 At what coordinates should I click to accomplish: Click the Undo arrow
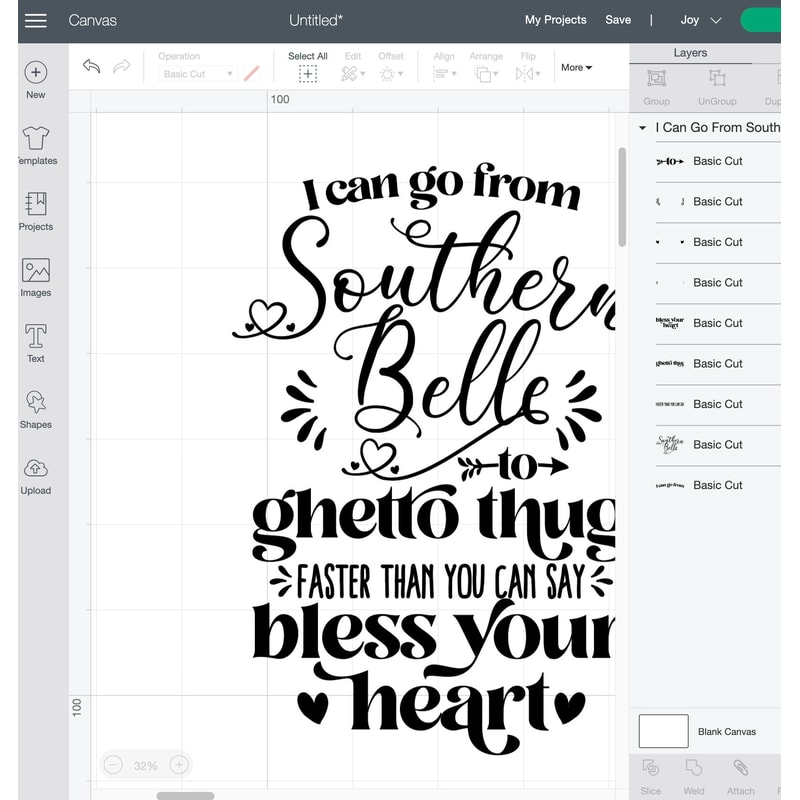(x=91, y=64)
